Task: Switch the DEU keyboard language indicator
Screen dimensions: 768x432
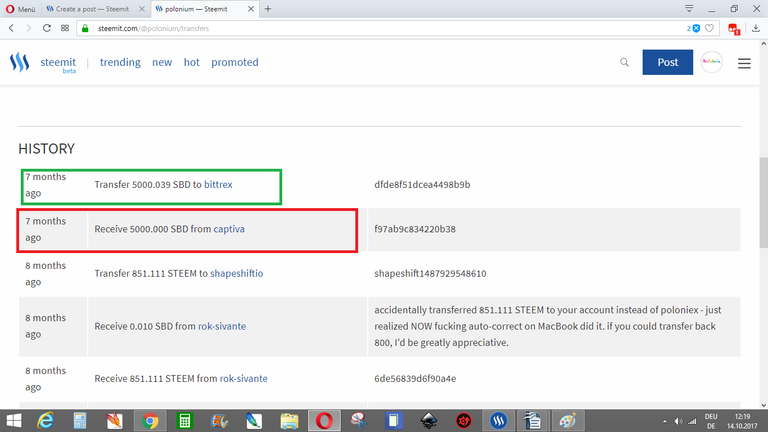Action: [711, 421]
